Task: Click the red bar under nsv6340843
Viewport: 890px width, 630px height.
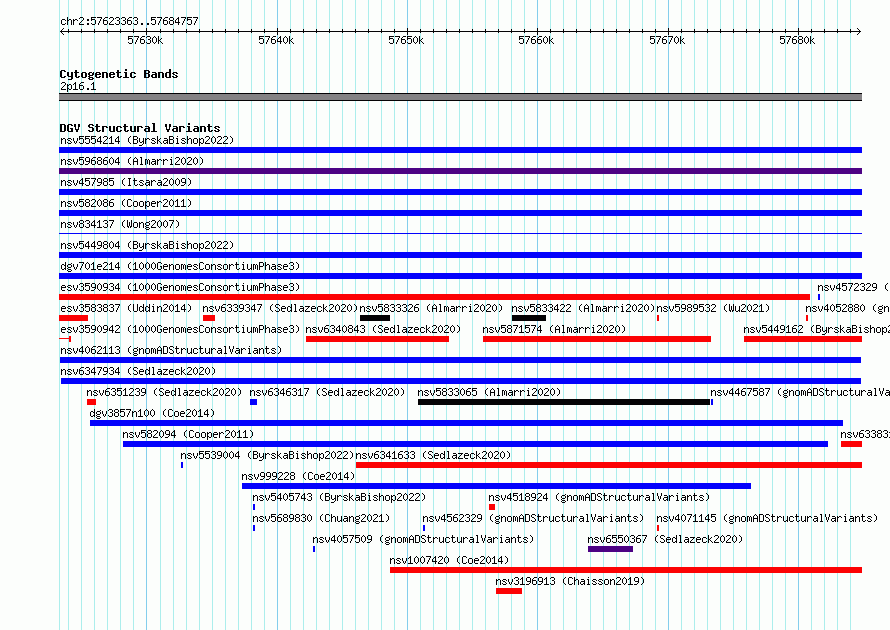Action: point(377,339)
